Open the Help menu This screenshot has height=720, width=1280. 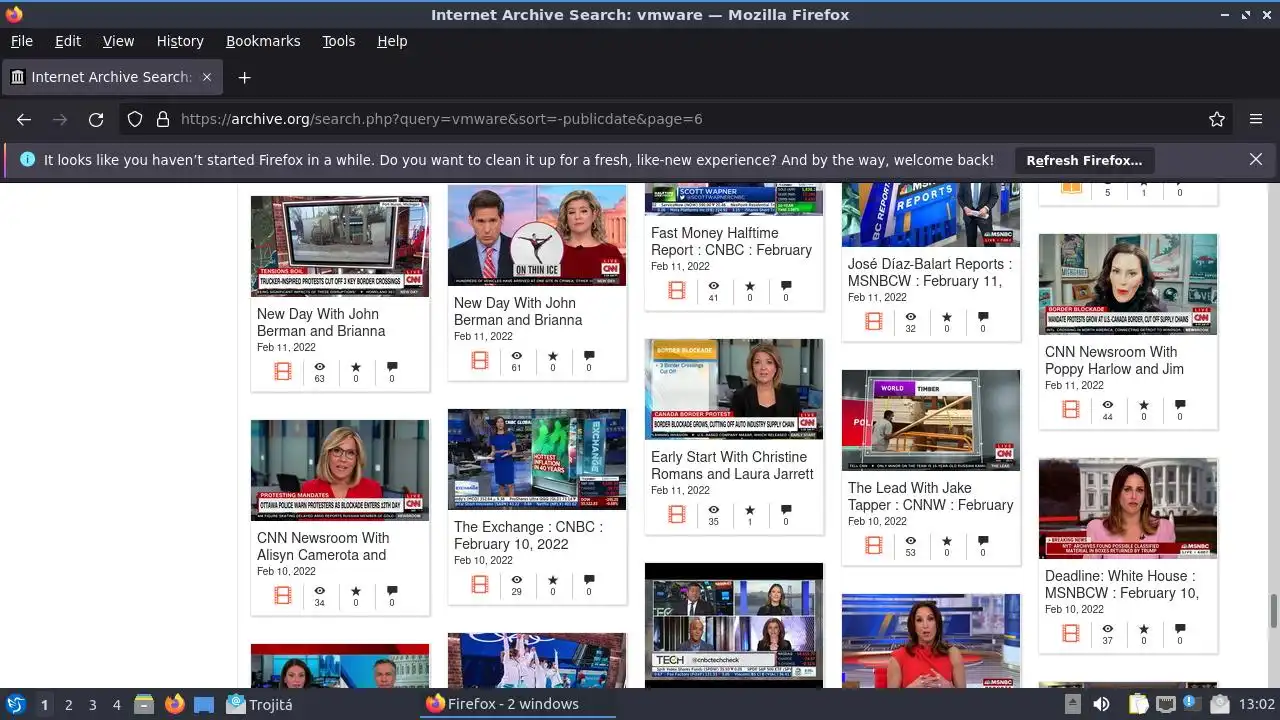pyautogui.click(x=392, y=41)
